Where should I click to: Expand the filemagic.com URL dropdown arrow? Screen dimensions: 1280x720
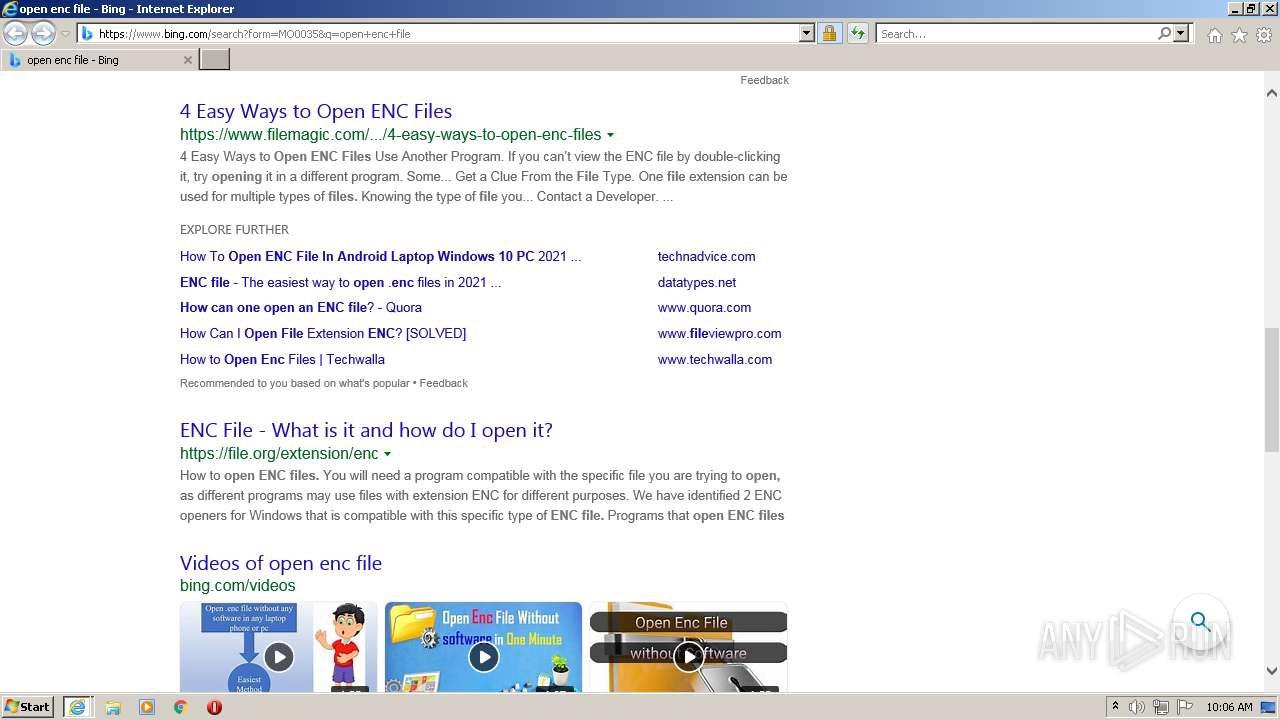(610, 135)
